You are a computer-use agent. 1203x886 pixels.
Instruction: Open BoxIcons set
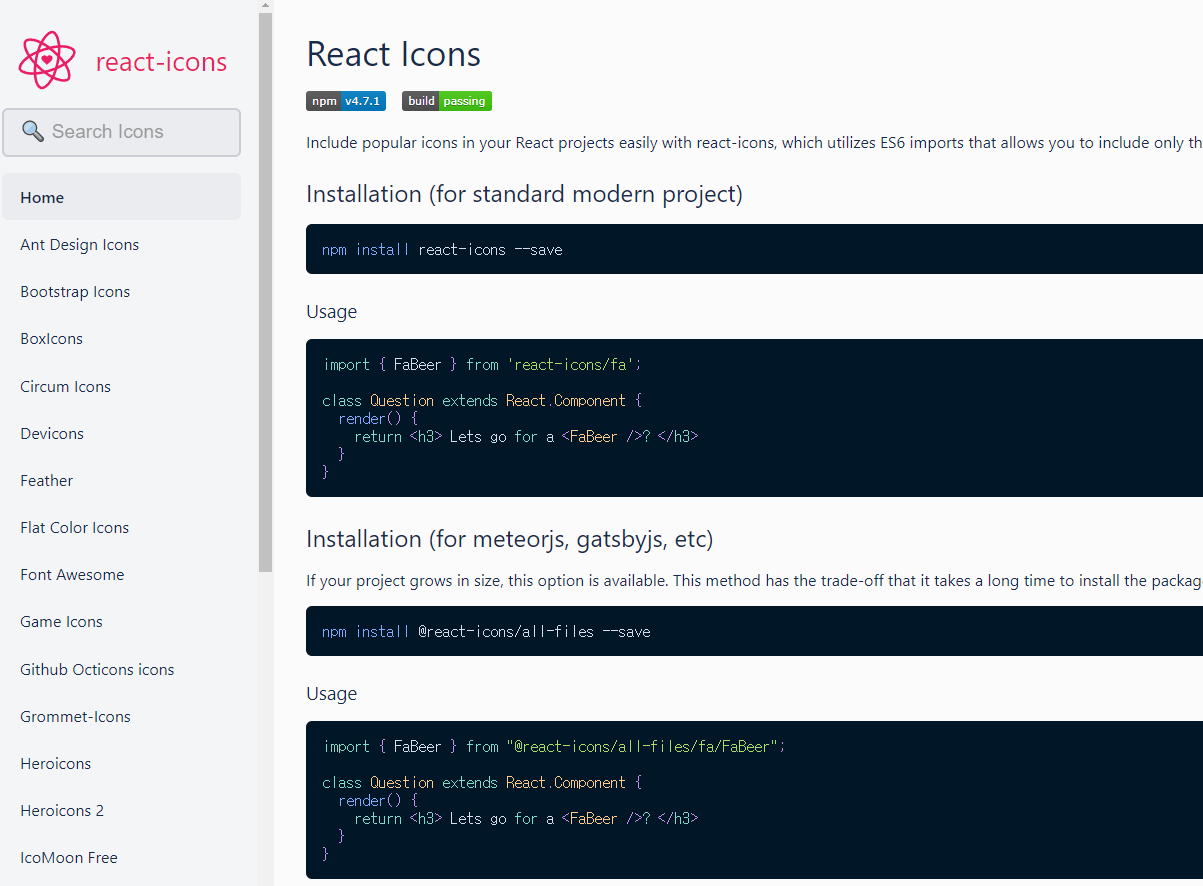tap(52, 339)
